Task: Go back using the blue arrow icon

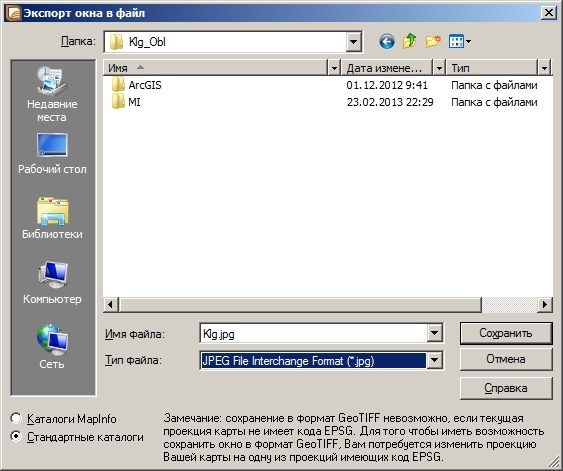Action: click(x=387, y=42)
